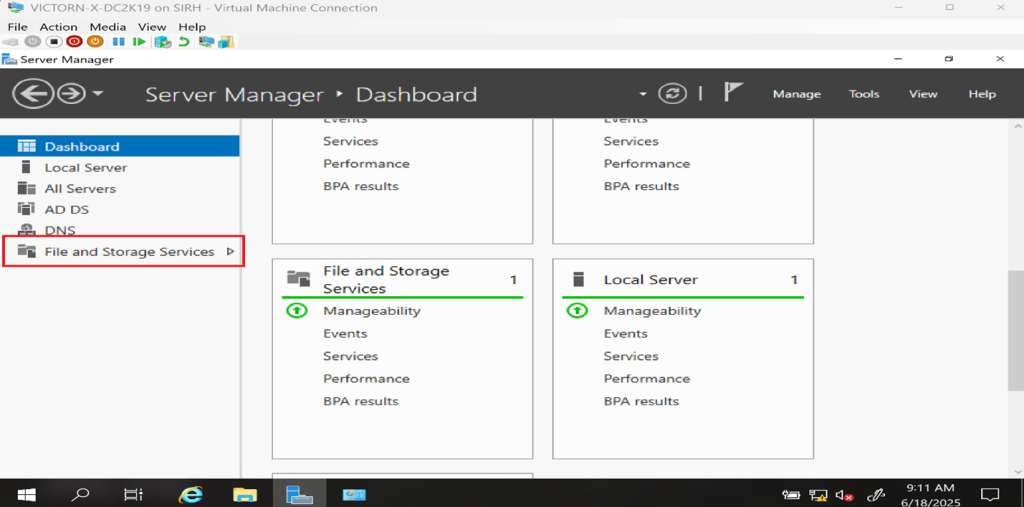Click the red Shut Down VM icon
Screen dimensions: 1024x507
click(74, 42)
